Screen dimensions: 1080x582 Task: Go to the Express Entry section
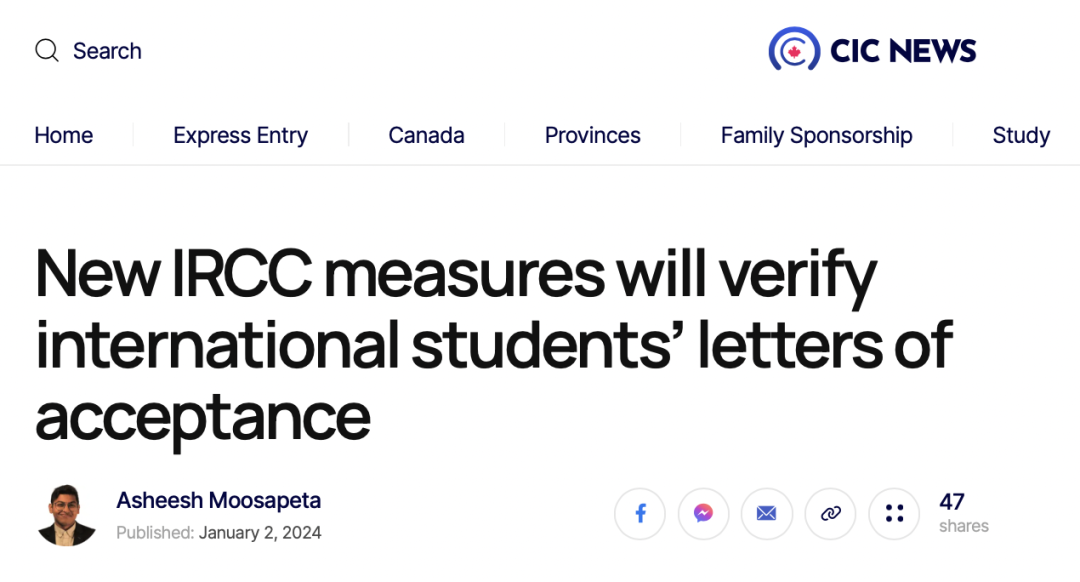pyautogui.click(x=240, y=135)
